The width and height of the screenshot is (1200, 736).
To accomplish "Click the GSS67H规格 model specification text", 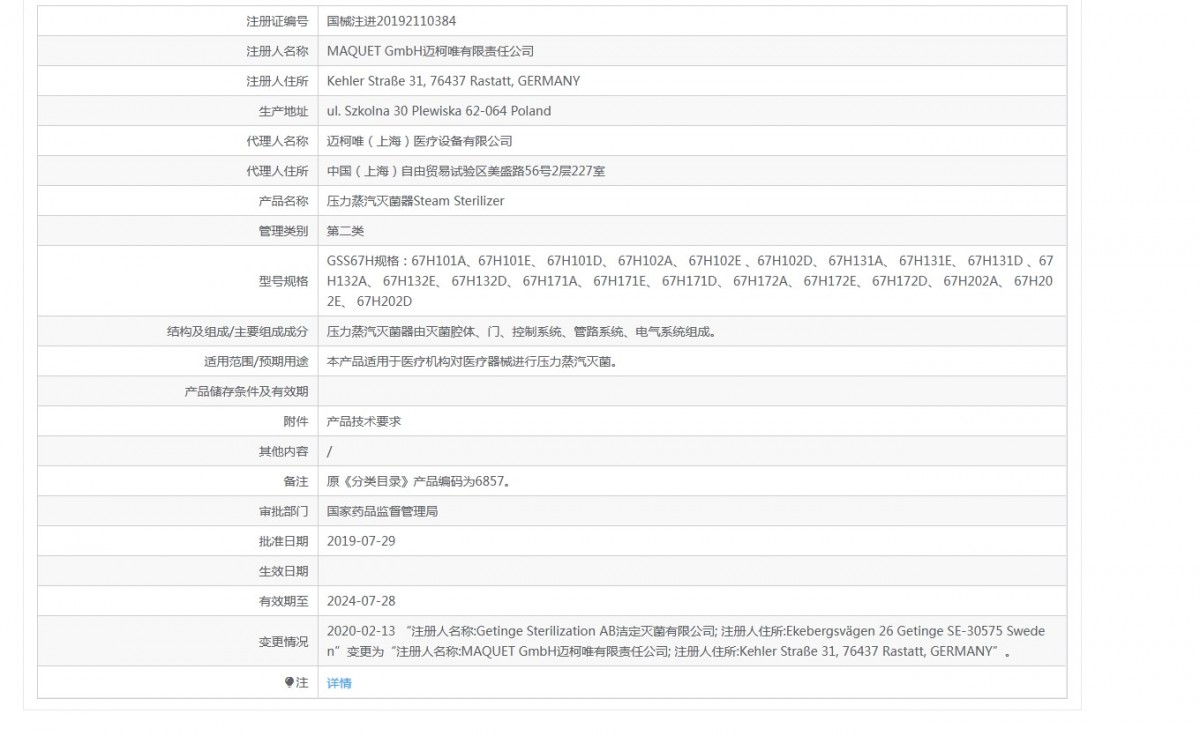I will pyautogui.click(x=690, y=281).
